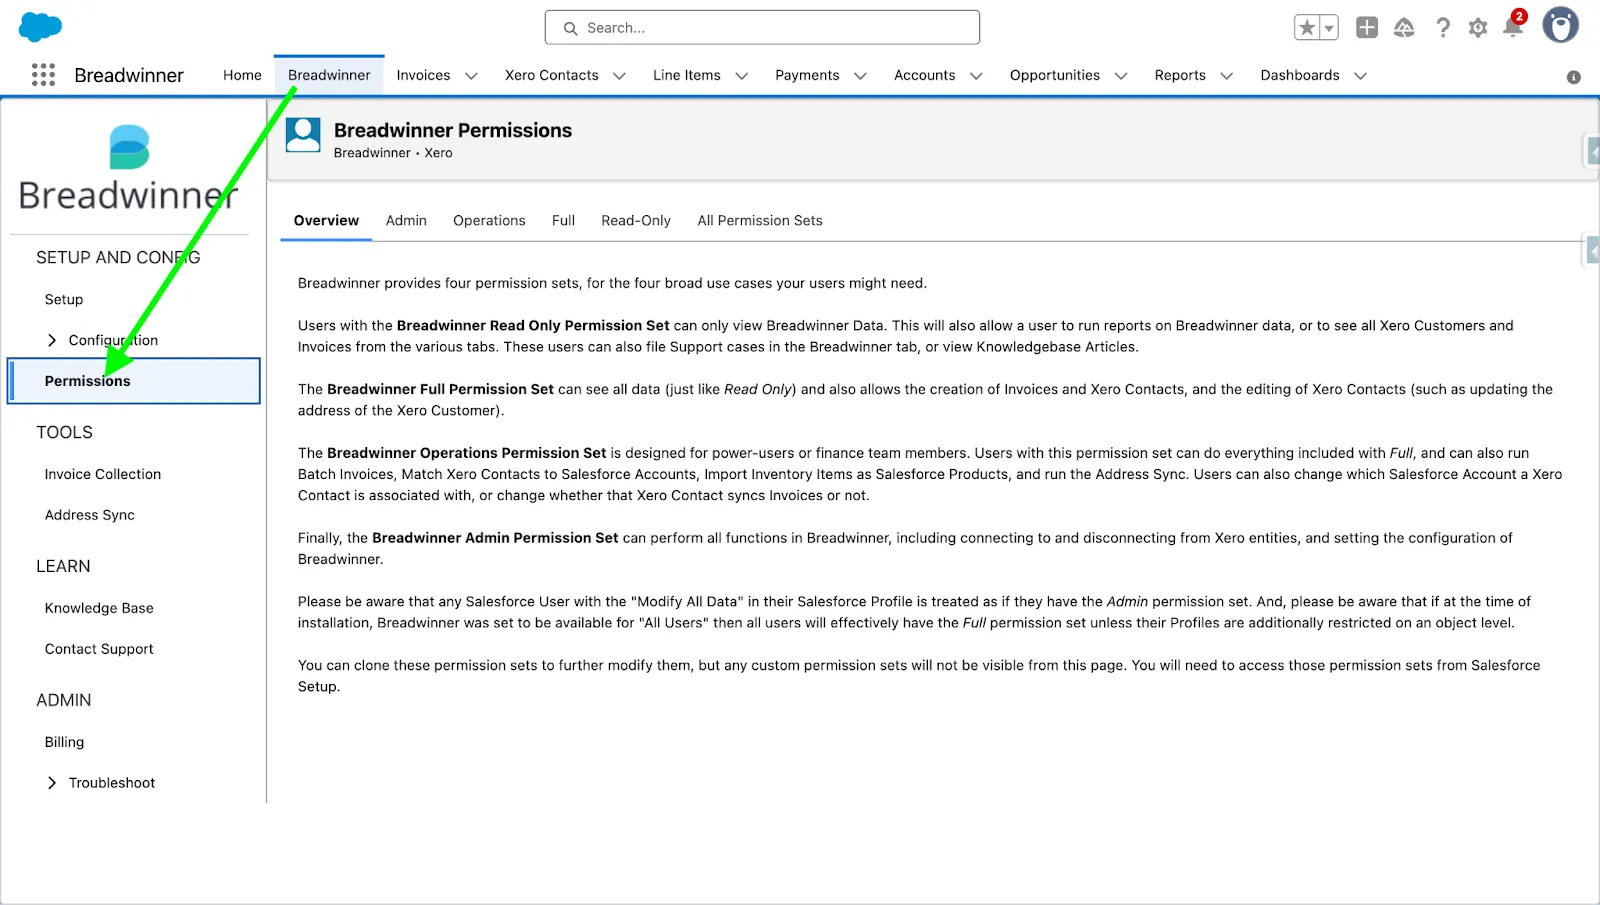1600x905 pixels.
Task: Open the Invoices tab dropdown chevron
Action: click(x=472, y=76)
